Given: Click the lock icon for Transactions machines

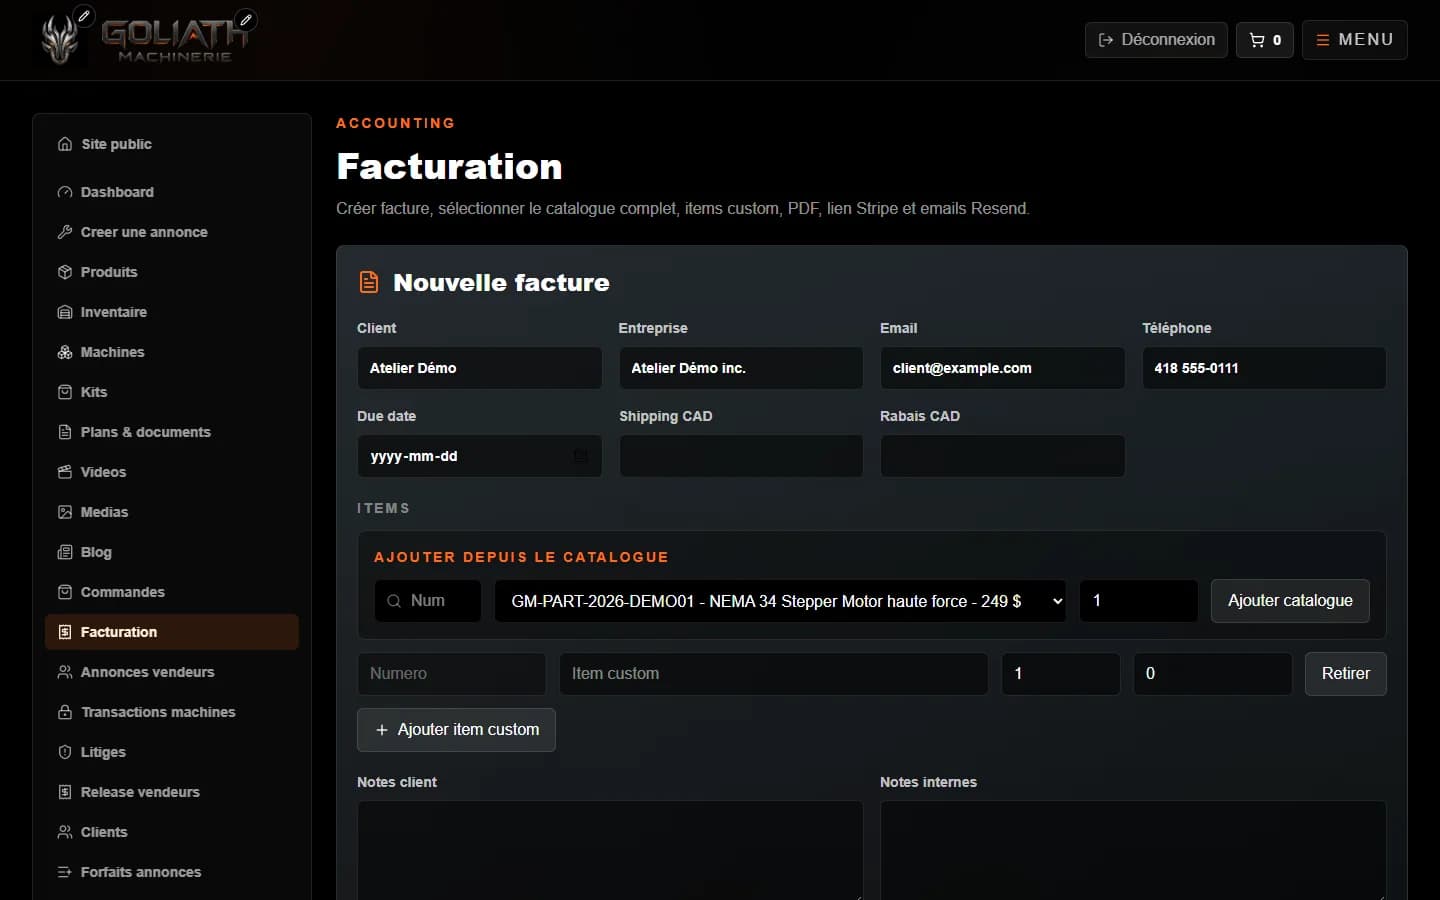Looking at the screenshot, I should (65, 712).
